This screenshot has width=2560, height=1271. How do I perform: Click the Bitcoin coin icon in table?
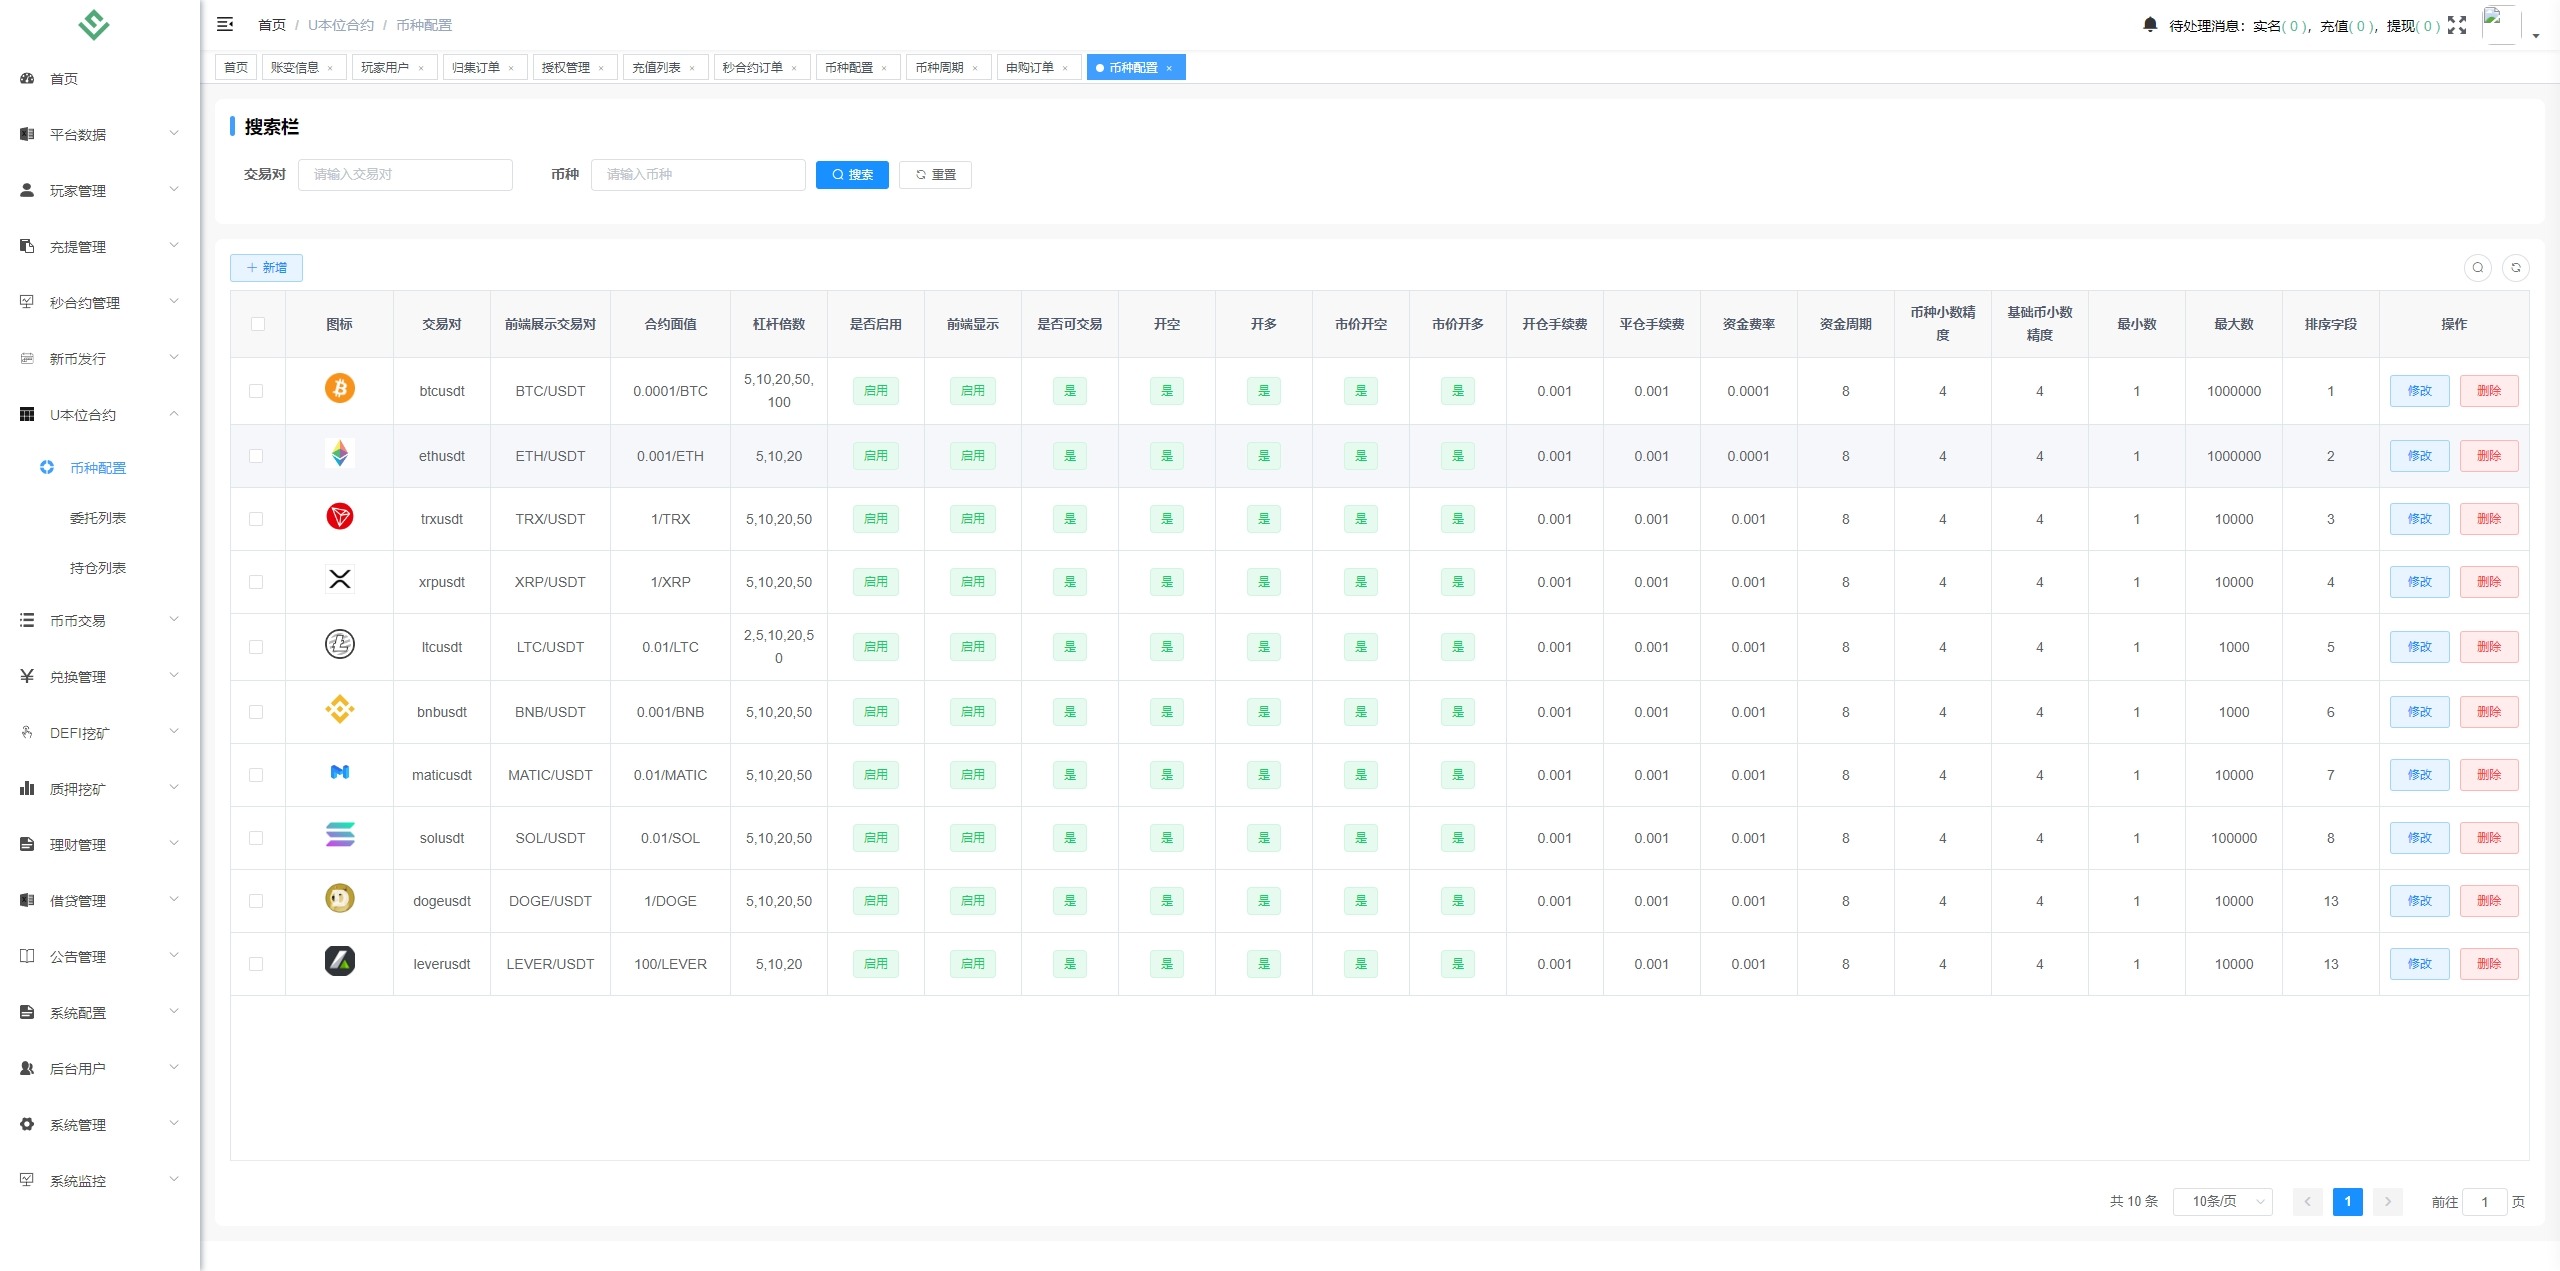pos(340,388)
